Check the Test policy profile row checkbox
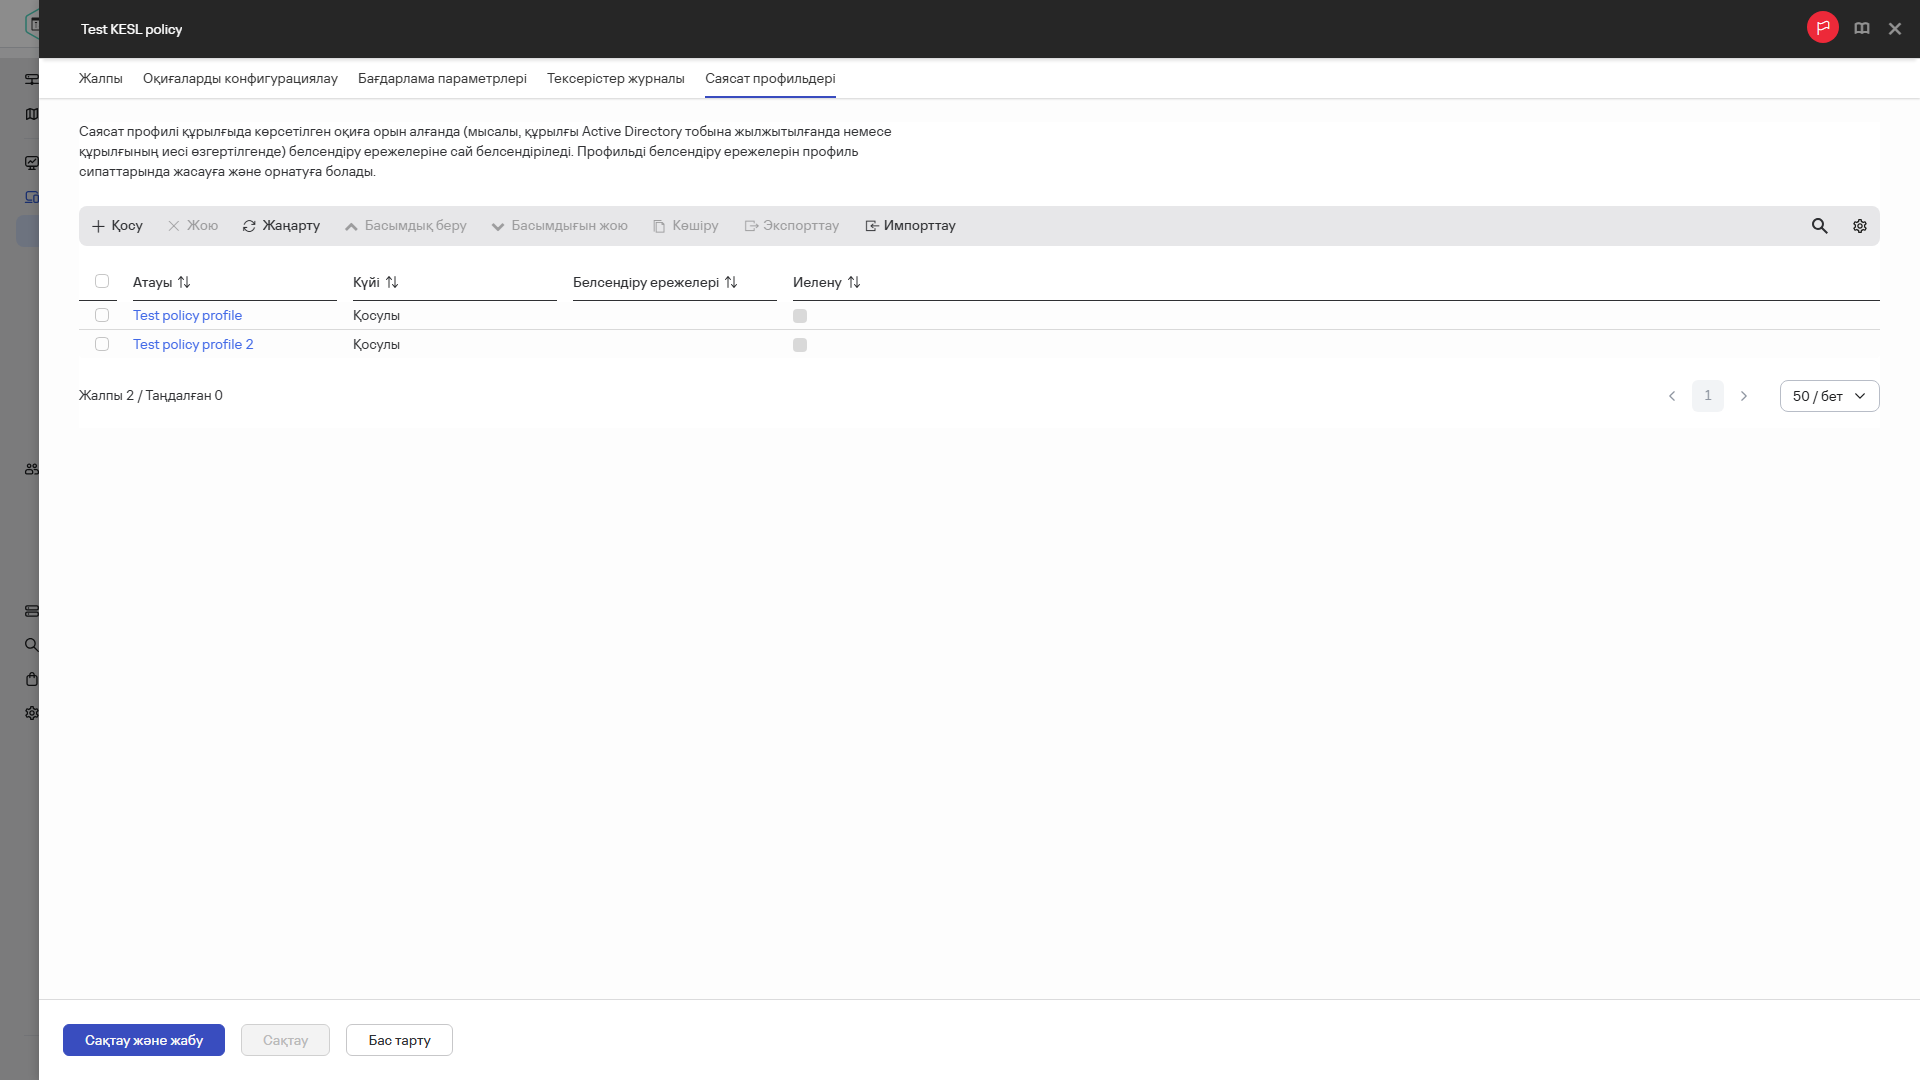The image size is (1920, 1080). click(102, 315)
